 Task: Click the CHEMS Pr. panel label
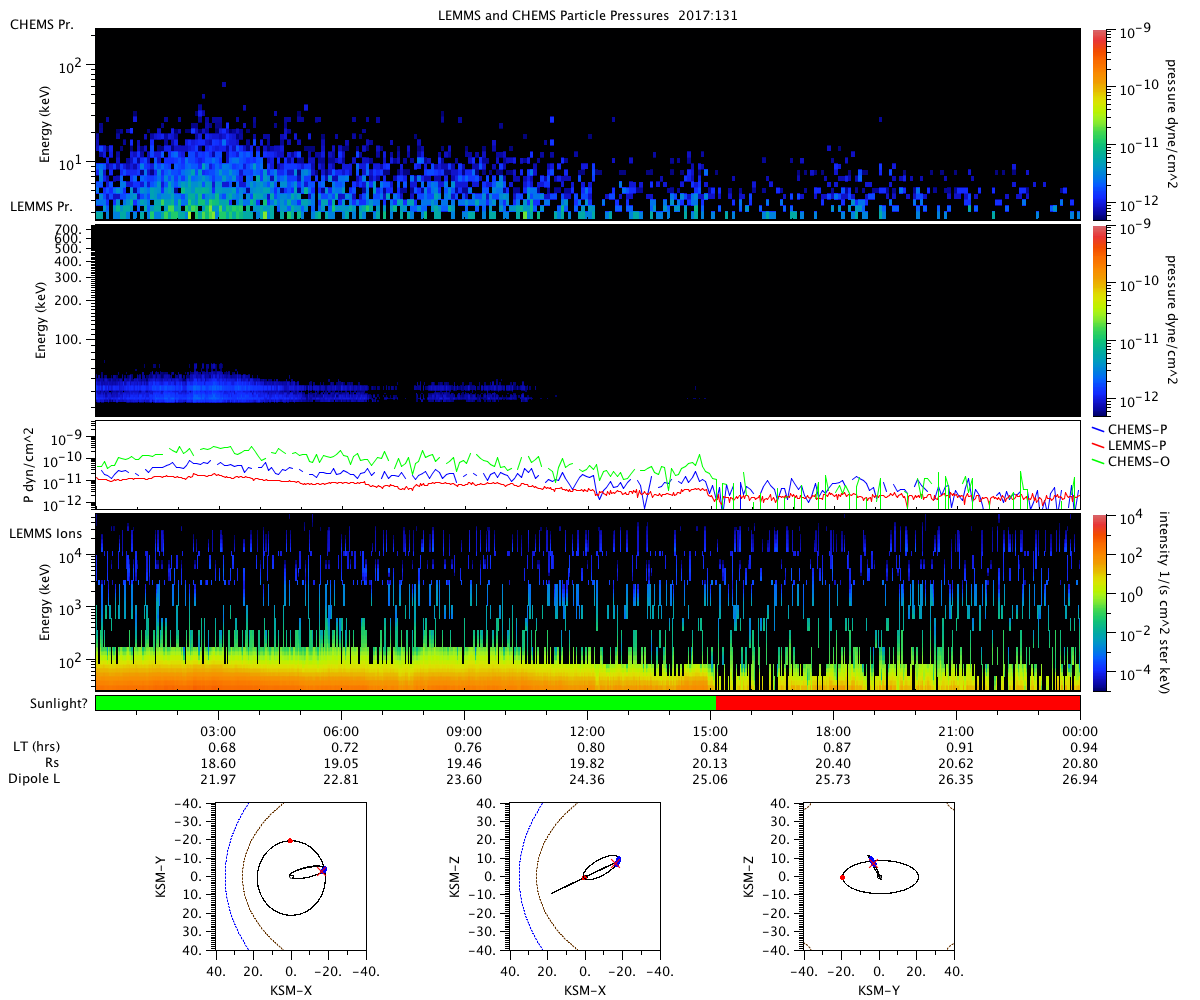[40, 24]
